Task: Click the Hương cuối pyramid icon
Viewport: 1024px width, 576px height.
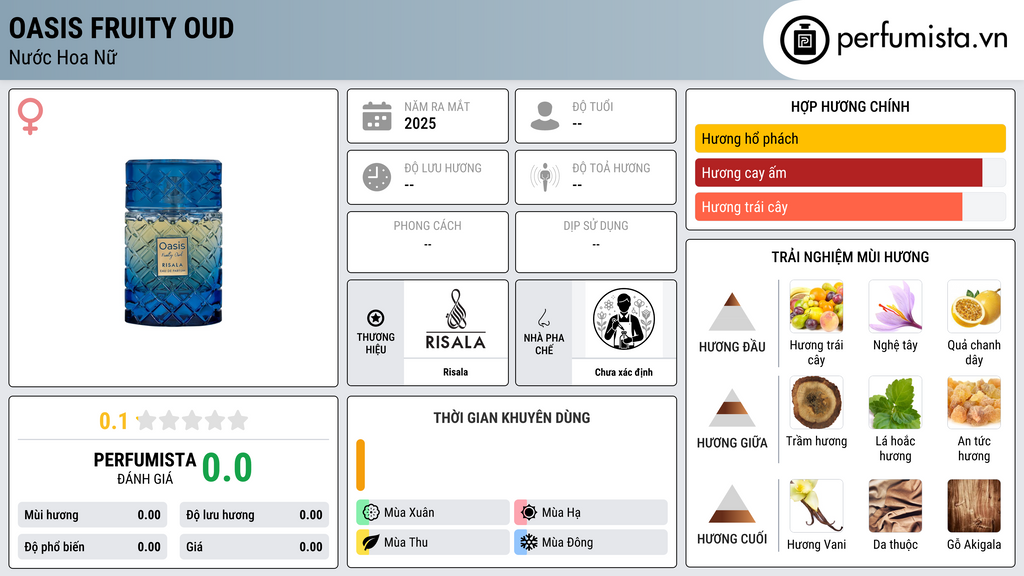Action: coord(732,504)
